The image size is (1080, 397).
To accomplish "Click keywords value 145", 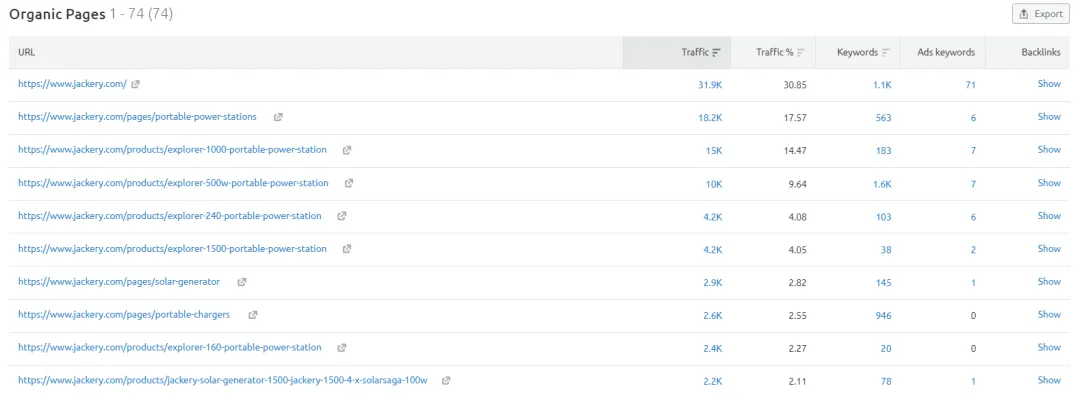I will pyautogui.click(x=884, y=283).
